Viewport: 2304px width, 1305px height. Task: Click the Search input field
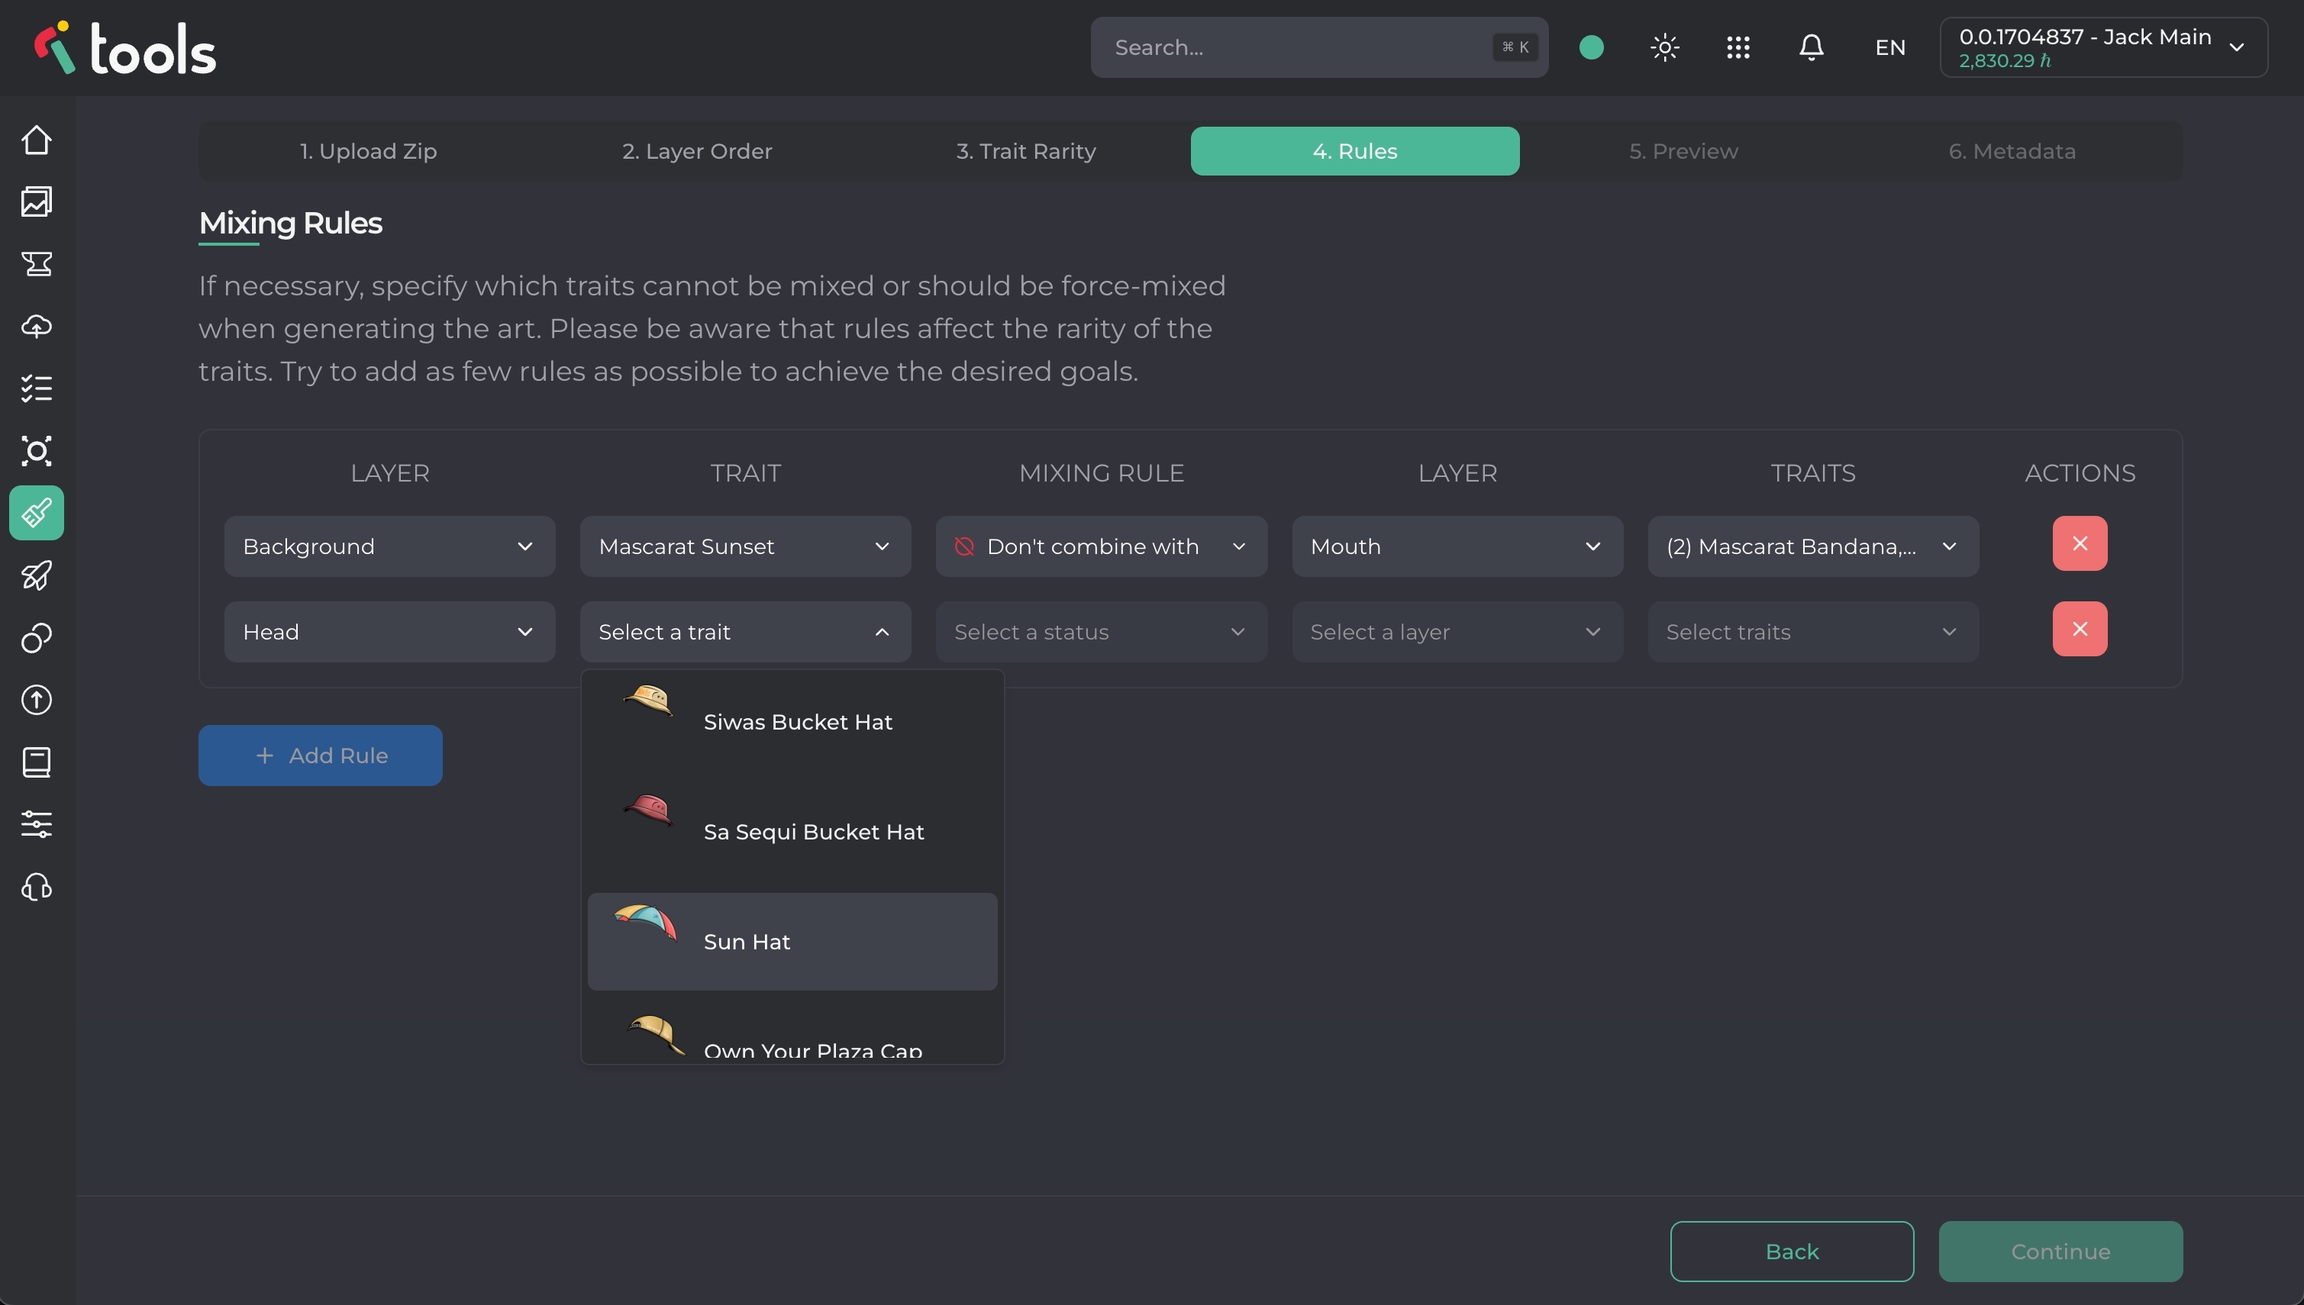point(1300,47)
